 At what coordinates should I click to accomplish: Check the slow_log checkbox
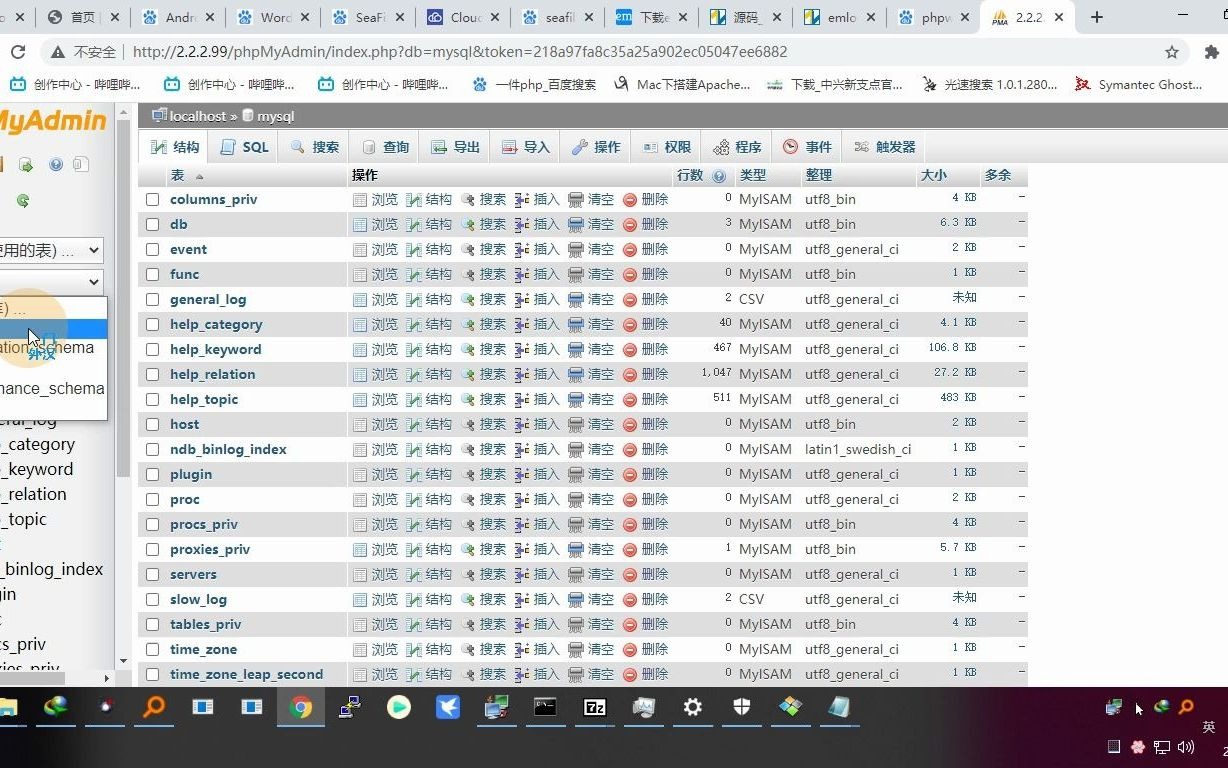pos(152,599)
